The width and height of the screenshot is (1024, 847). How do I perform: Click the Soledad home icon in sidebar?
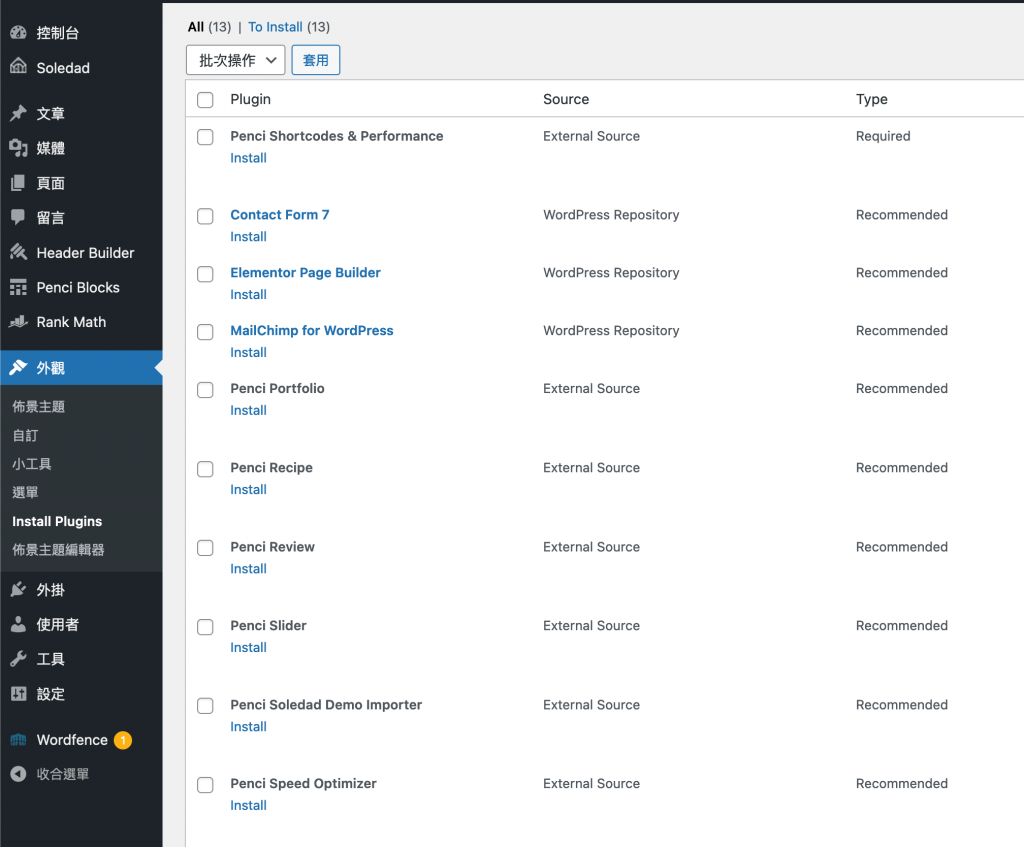tap(18, 67)
